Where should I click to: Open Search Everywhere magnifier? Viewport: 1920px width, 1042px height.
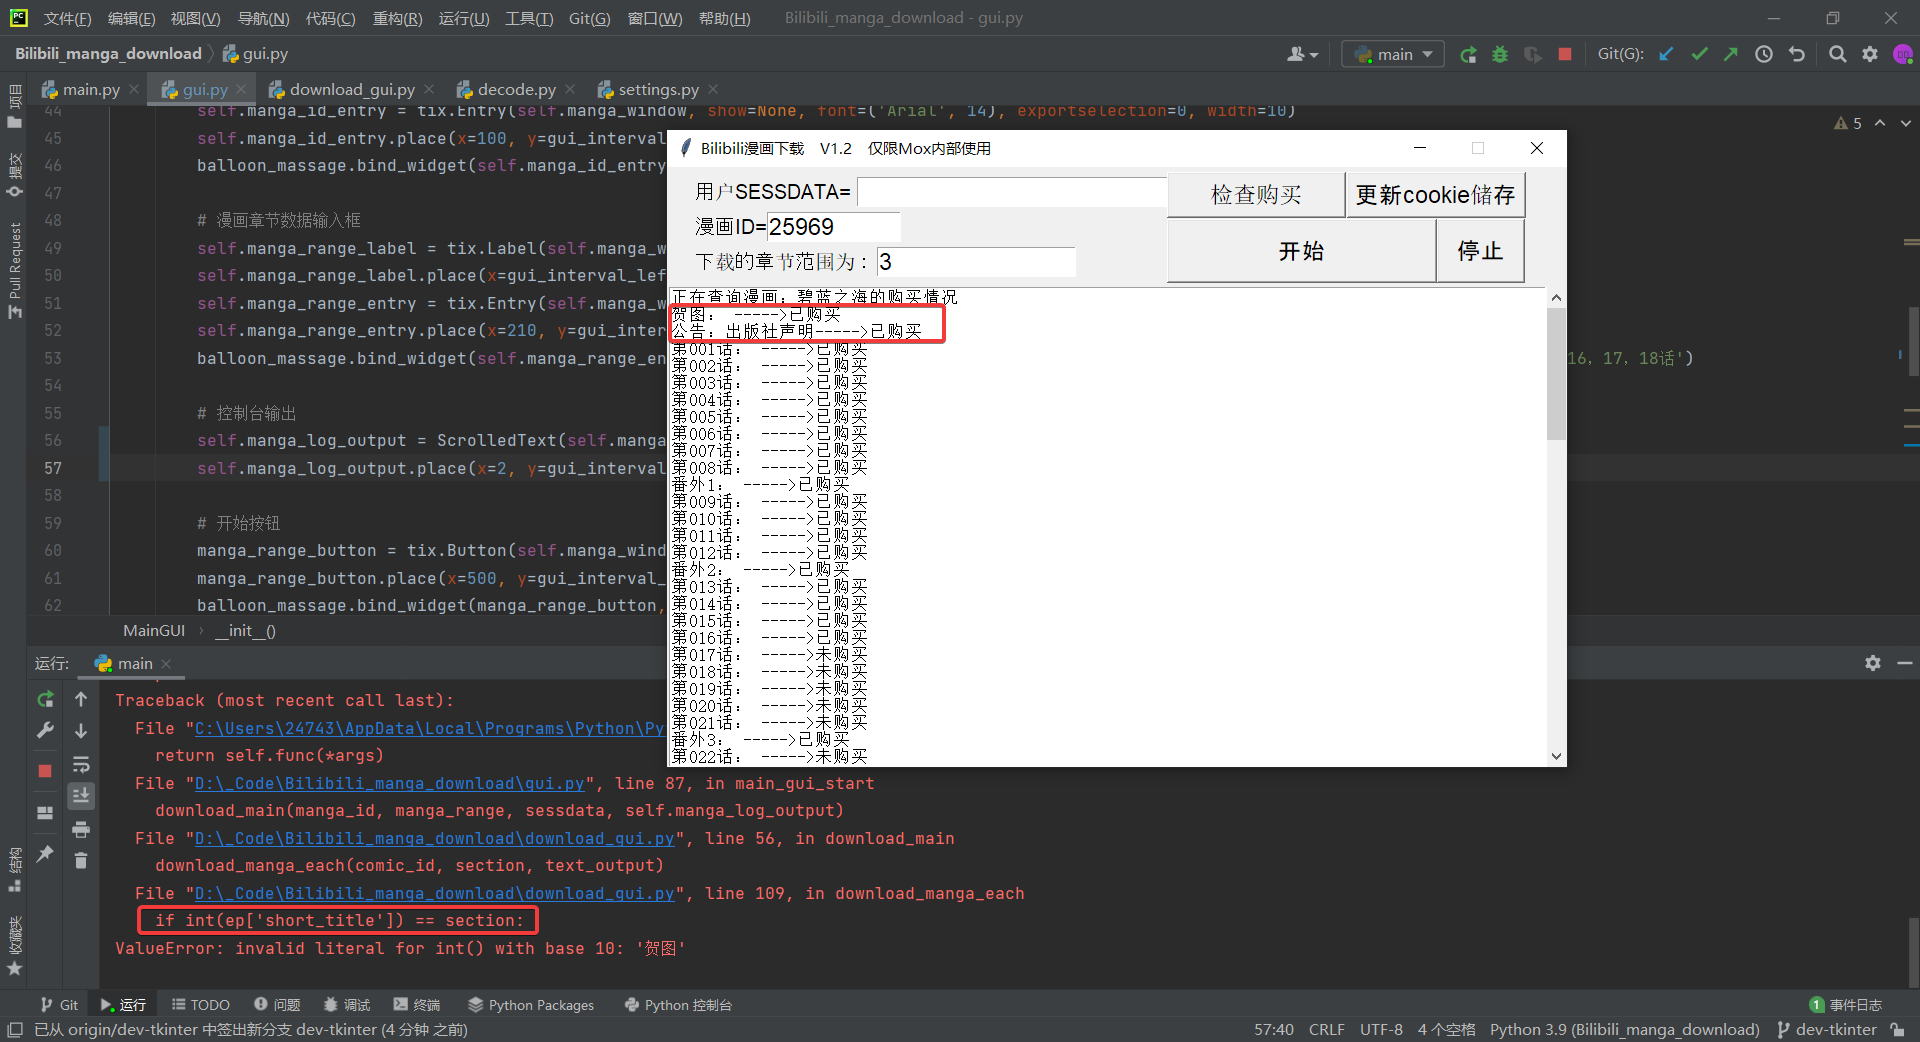click(x=1837, y=54)
